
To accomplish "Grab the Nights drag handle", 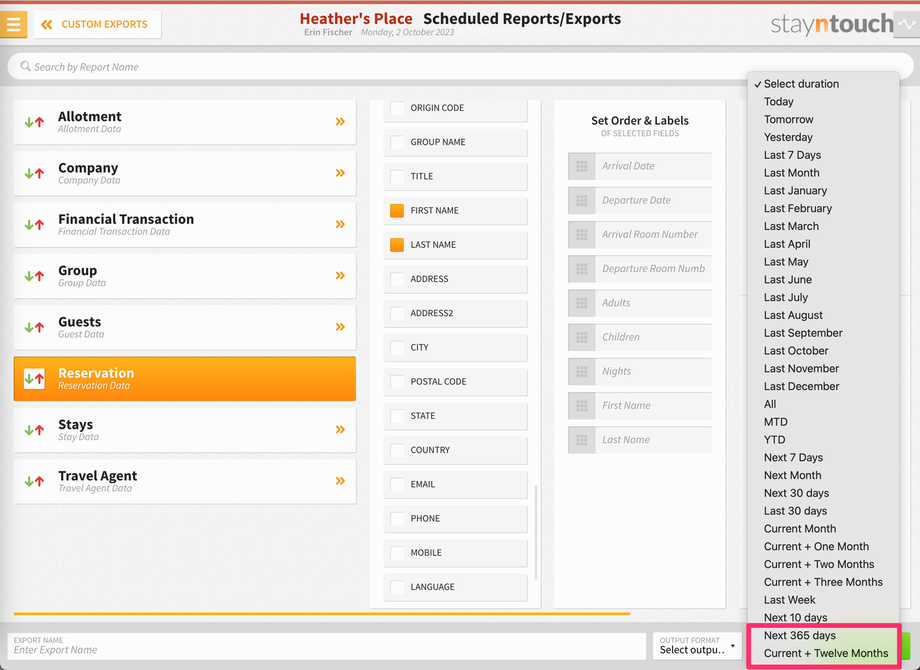I will (581, 371).
